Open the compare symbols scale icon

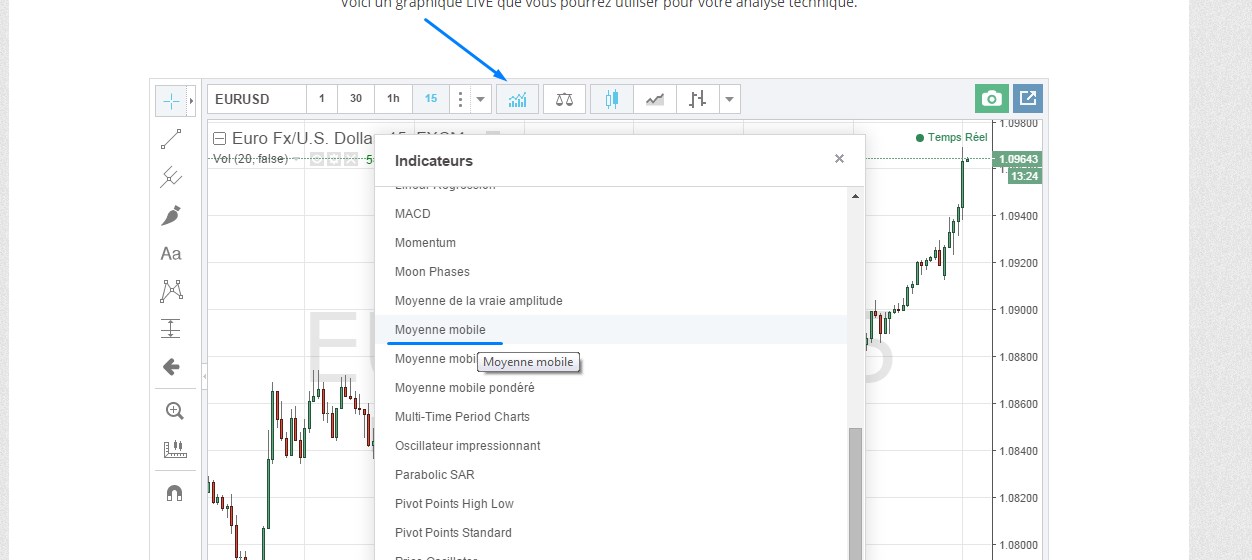(564, 99)
